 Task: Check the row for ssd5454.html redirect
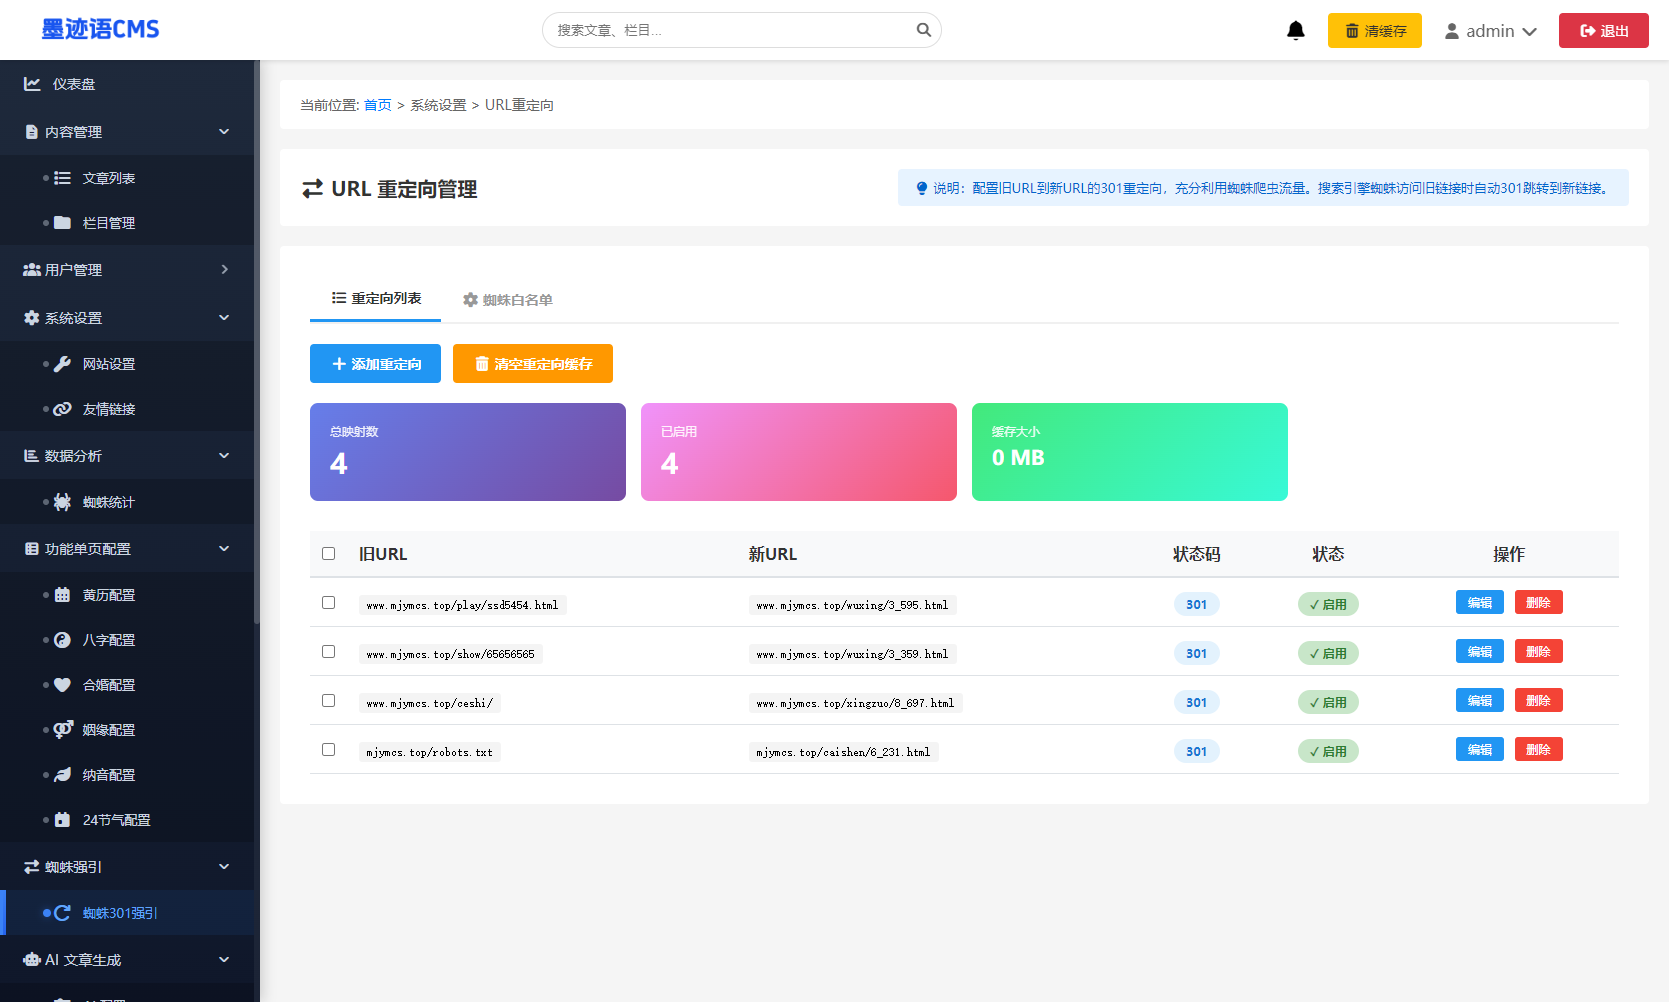(x=328, y=602)
